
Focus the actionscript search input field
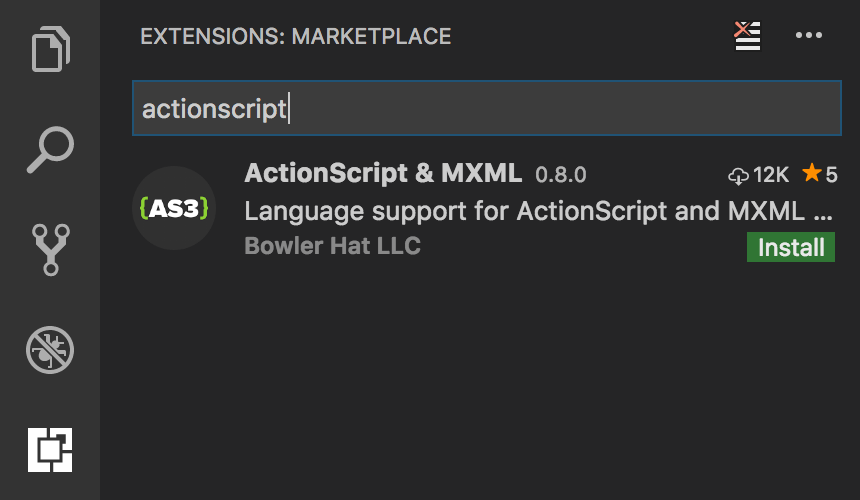click(x=487, y=108)
